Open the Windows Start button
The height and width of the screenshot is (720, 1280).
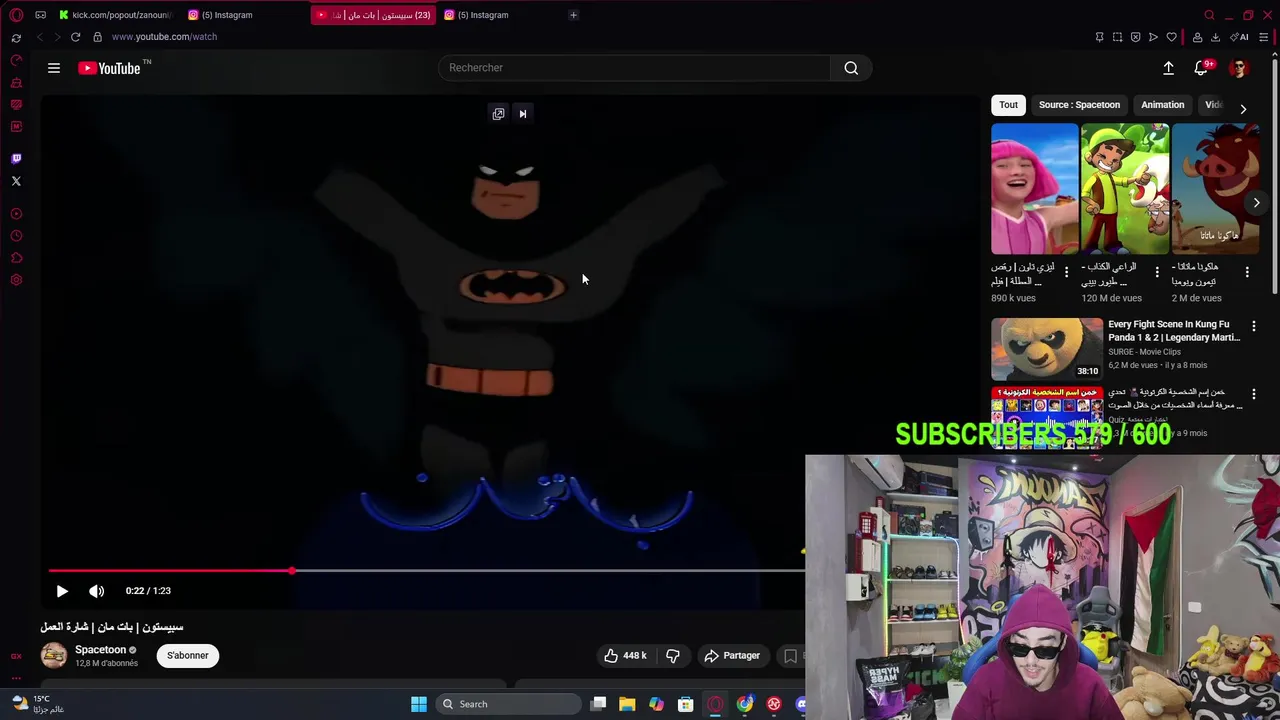pyautogui.click(x=419, y=704)
